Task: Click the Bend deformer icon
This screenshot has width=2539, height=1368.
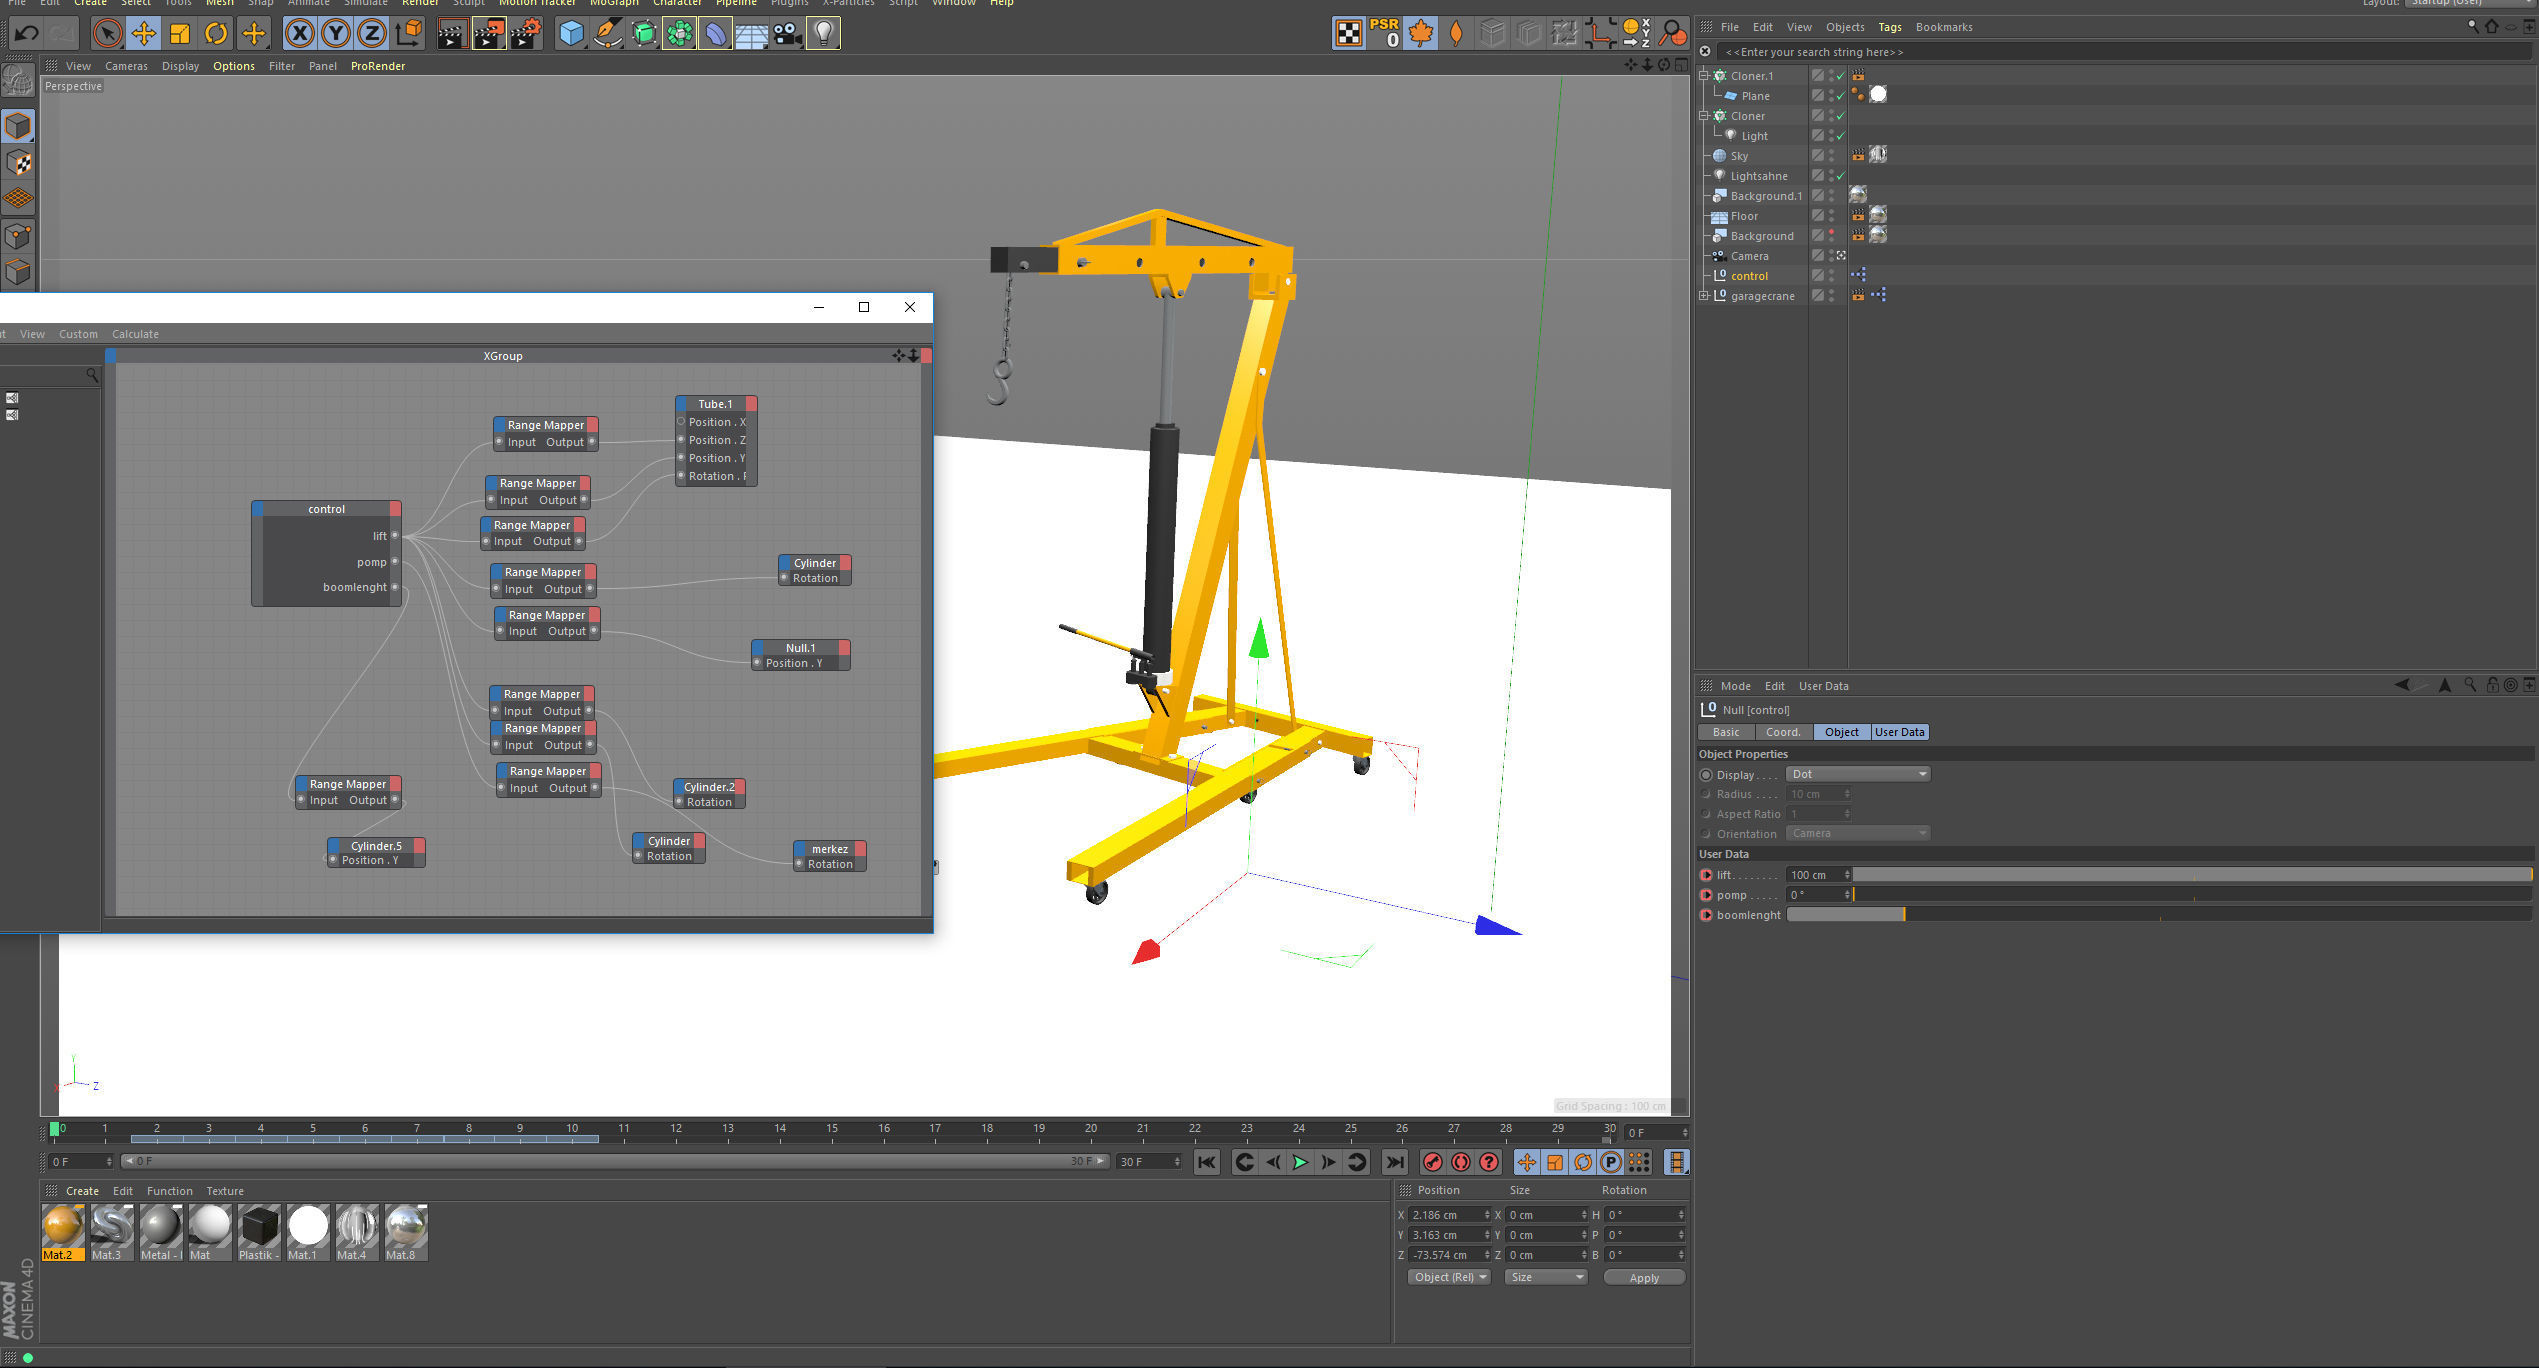Action: pyautogui.click(x=716, y=33)
